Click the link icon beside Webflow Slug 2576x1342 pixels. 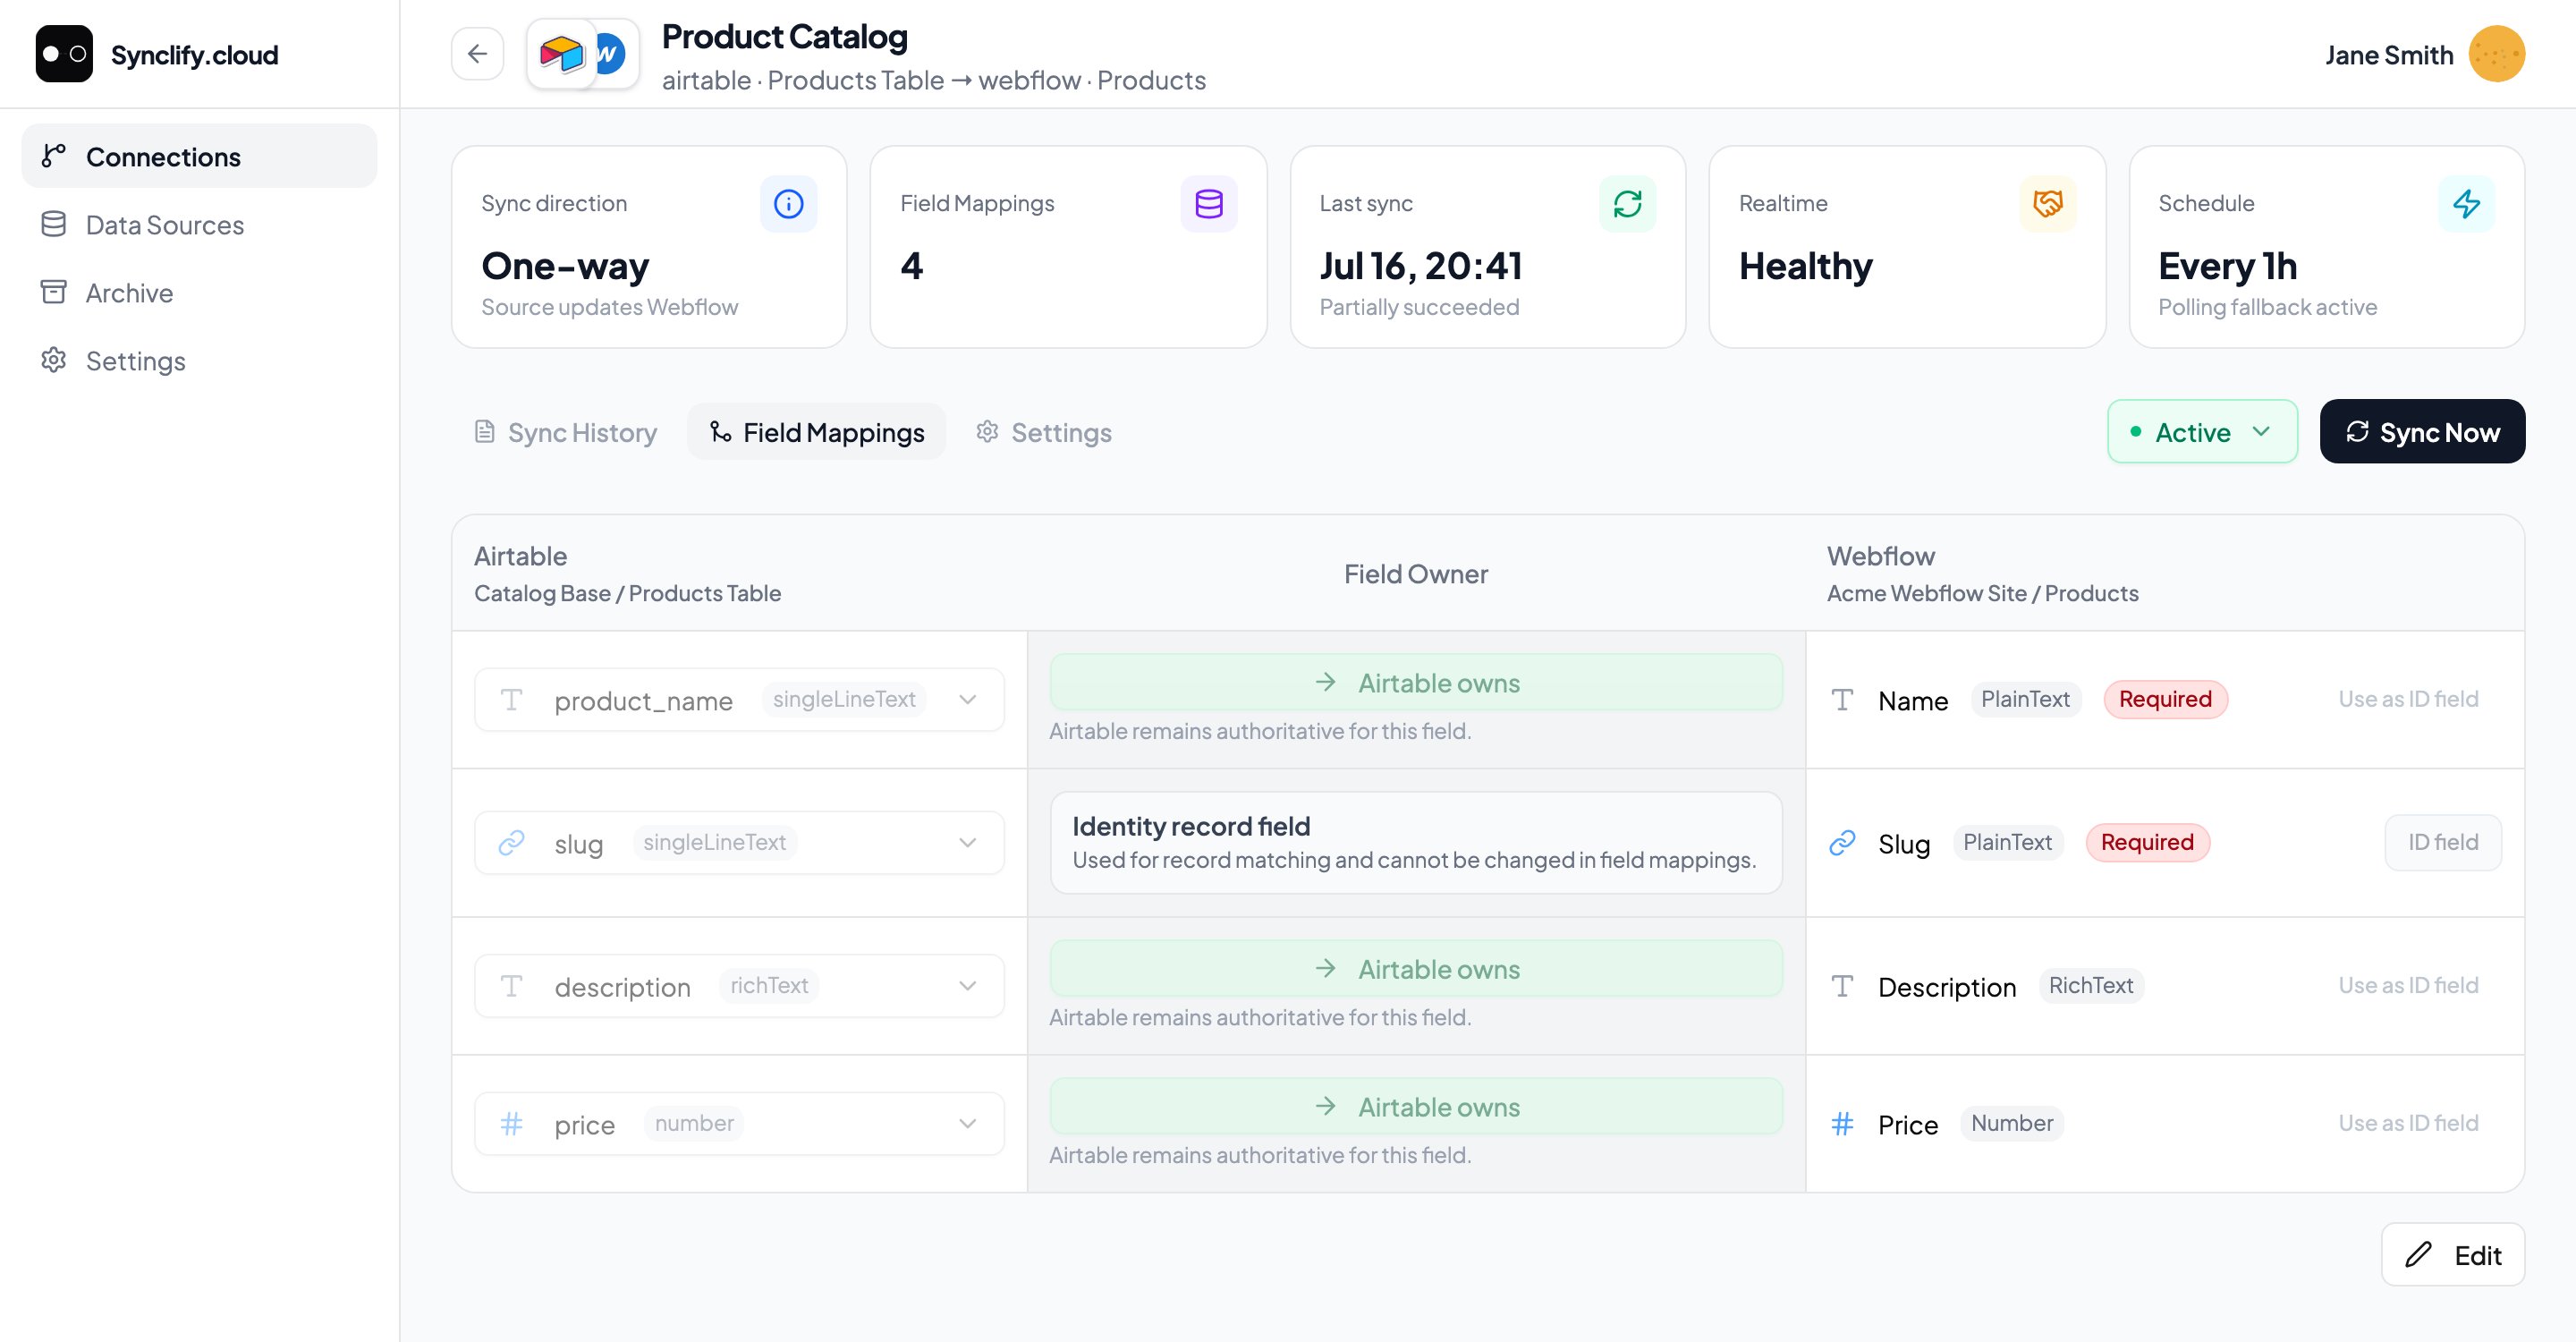point(1842,843)
